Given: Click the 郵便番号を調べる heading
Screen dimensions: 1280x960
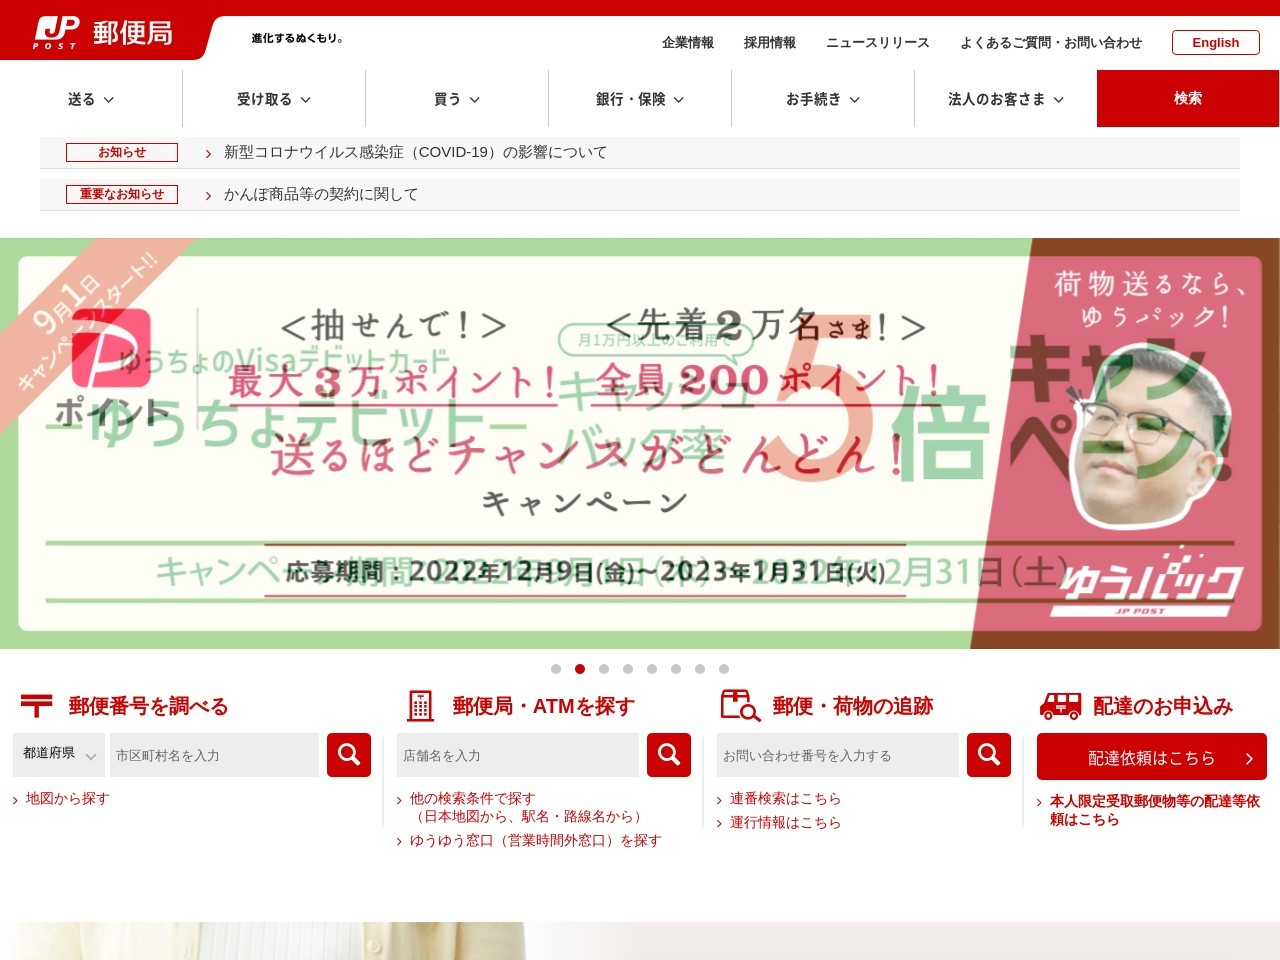Looking at the screenshot, I should click(x=149, y=706).
